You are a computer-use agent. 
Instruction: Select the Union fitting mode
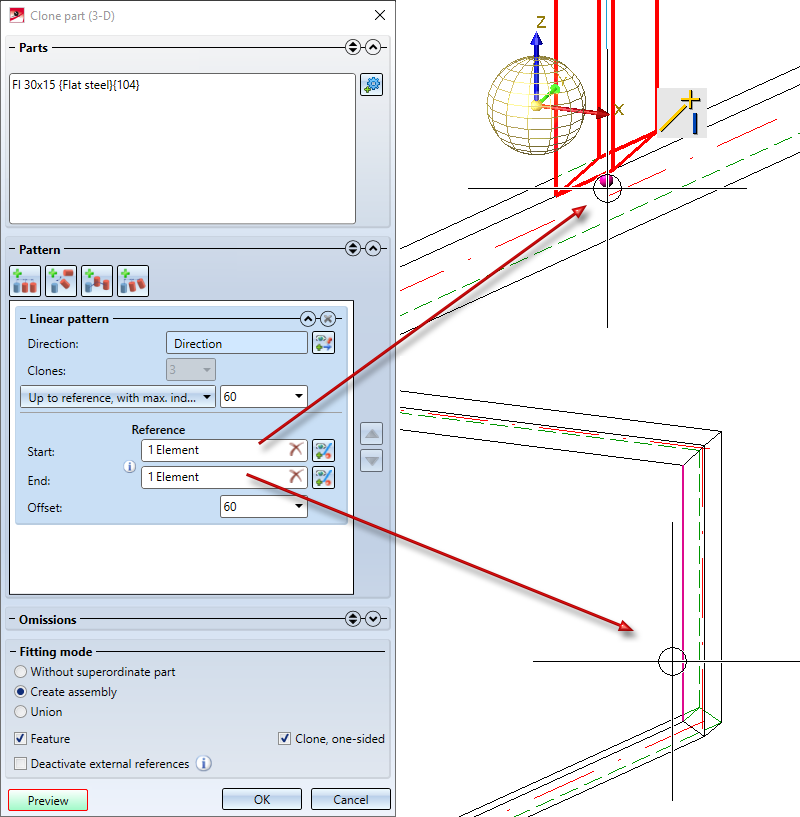(20, 711)
